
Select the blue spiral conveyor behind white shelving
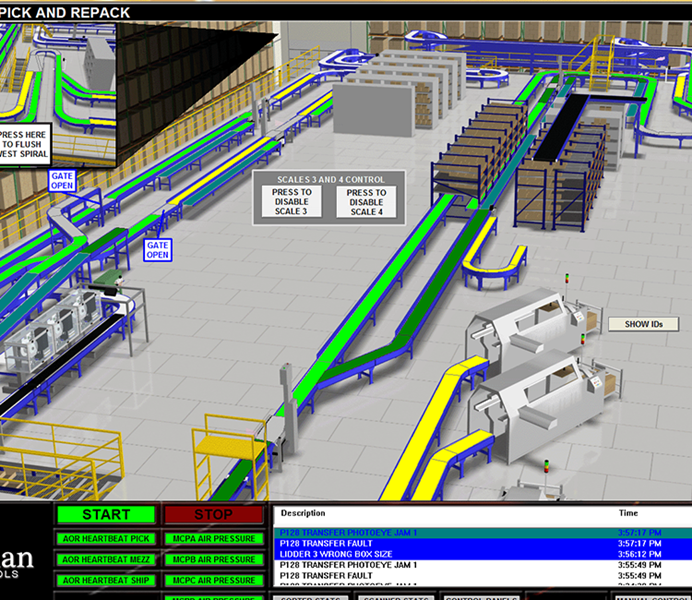tap(346, 60)
